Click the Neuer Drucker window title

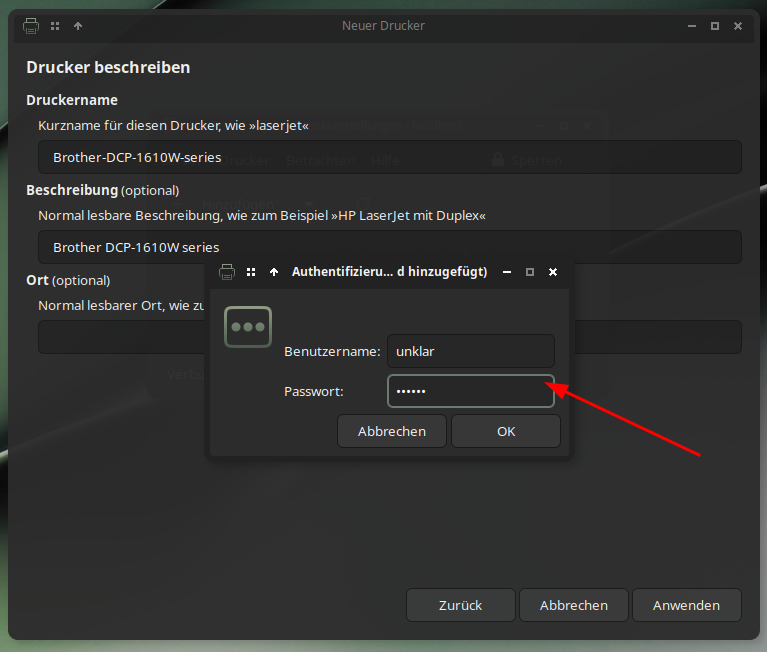pyautogui.click(x=384, y=26)
